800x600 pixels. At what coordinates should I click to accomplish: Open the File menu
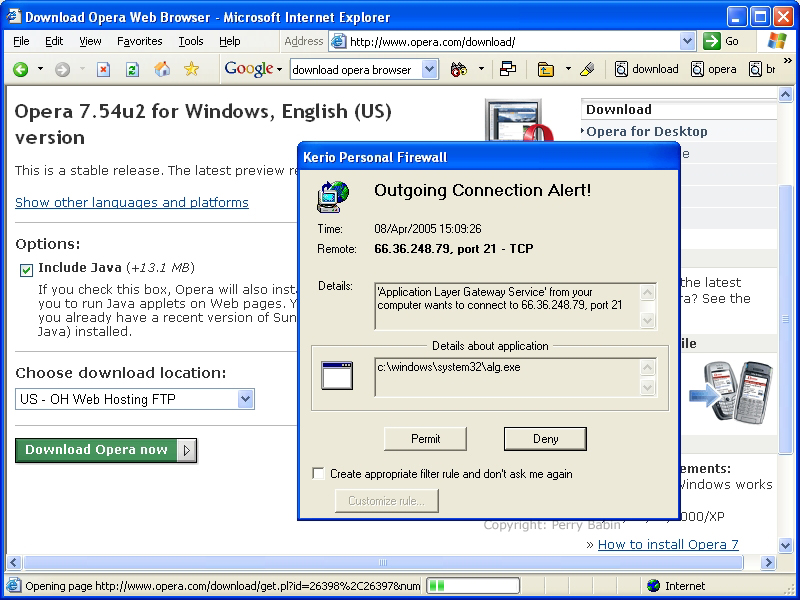[x=21, y=41]
